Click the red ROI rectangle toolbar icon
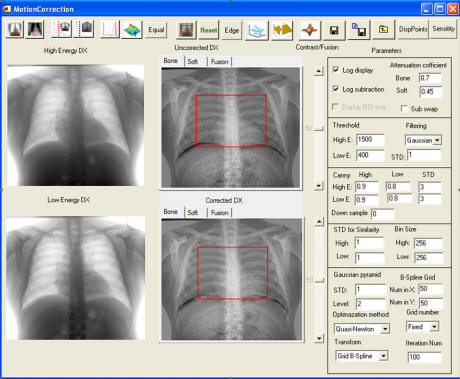 (186, 30)
